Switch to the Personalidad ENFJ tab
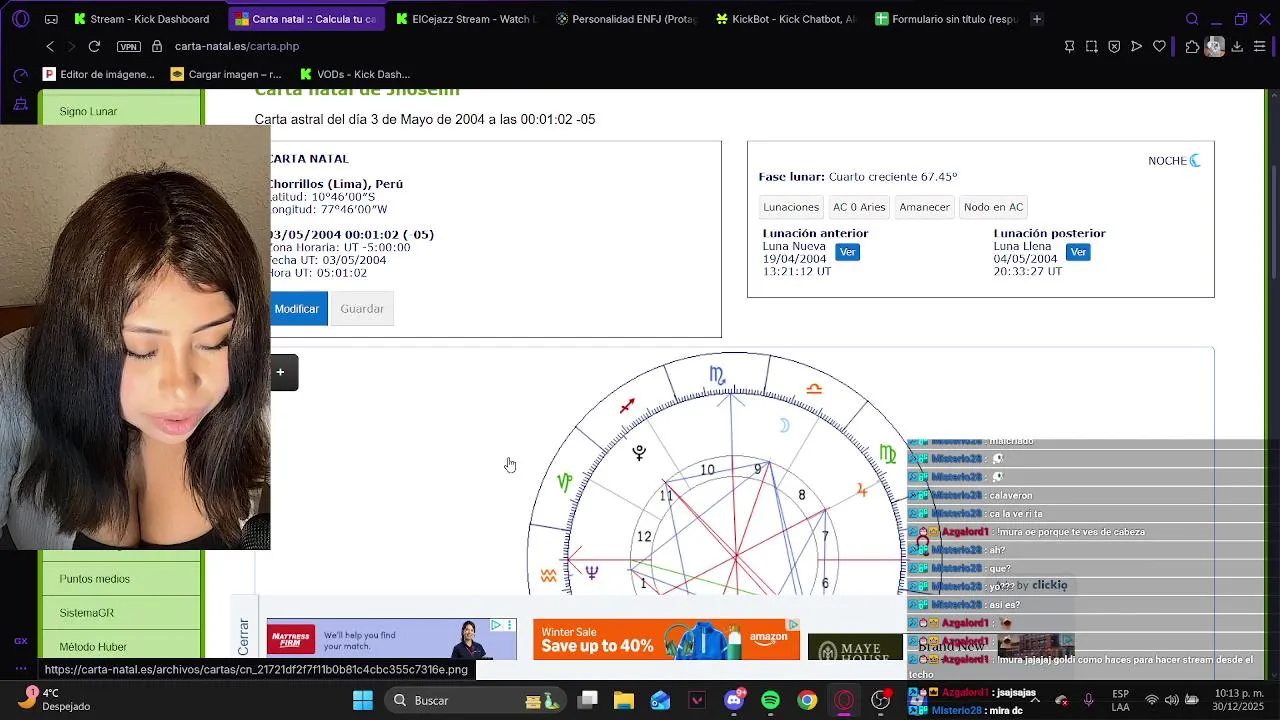1280x720 pixels. pyautogui.click(x=627, y=19)
